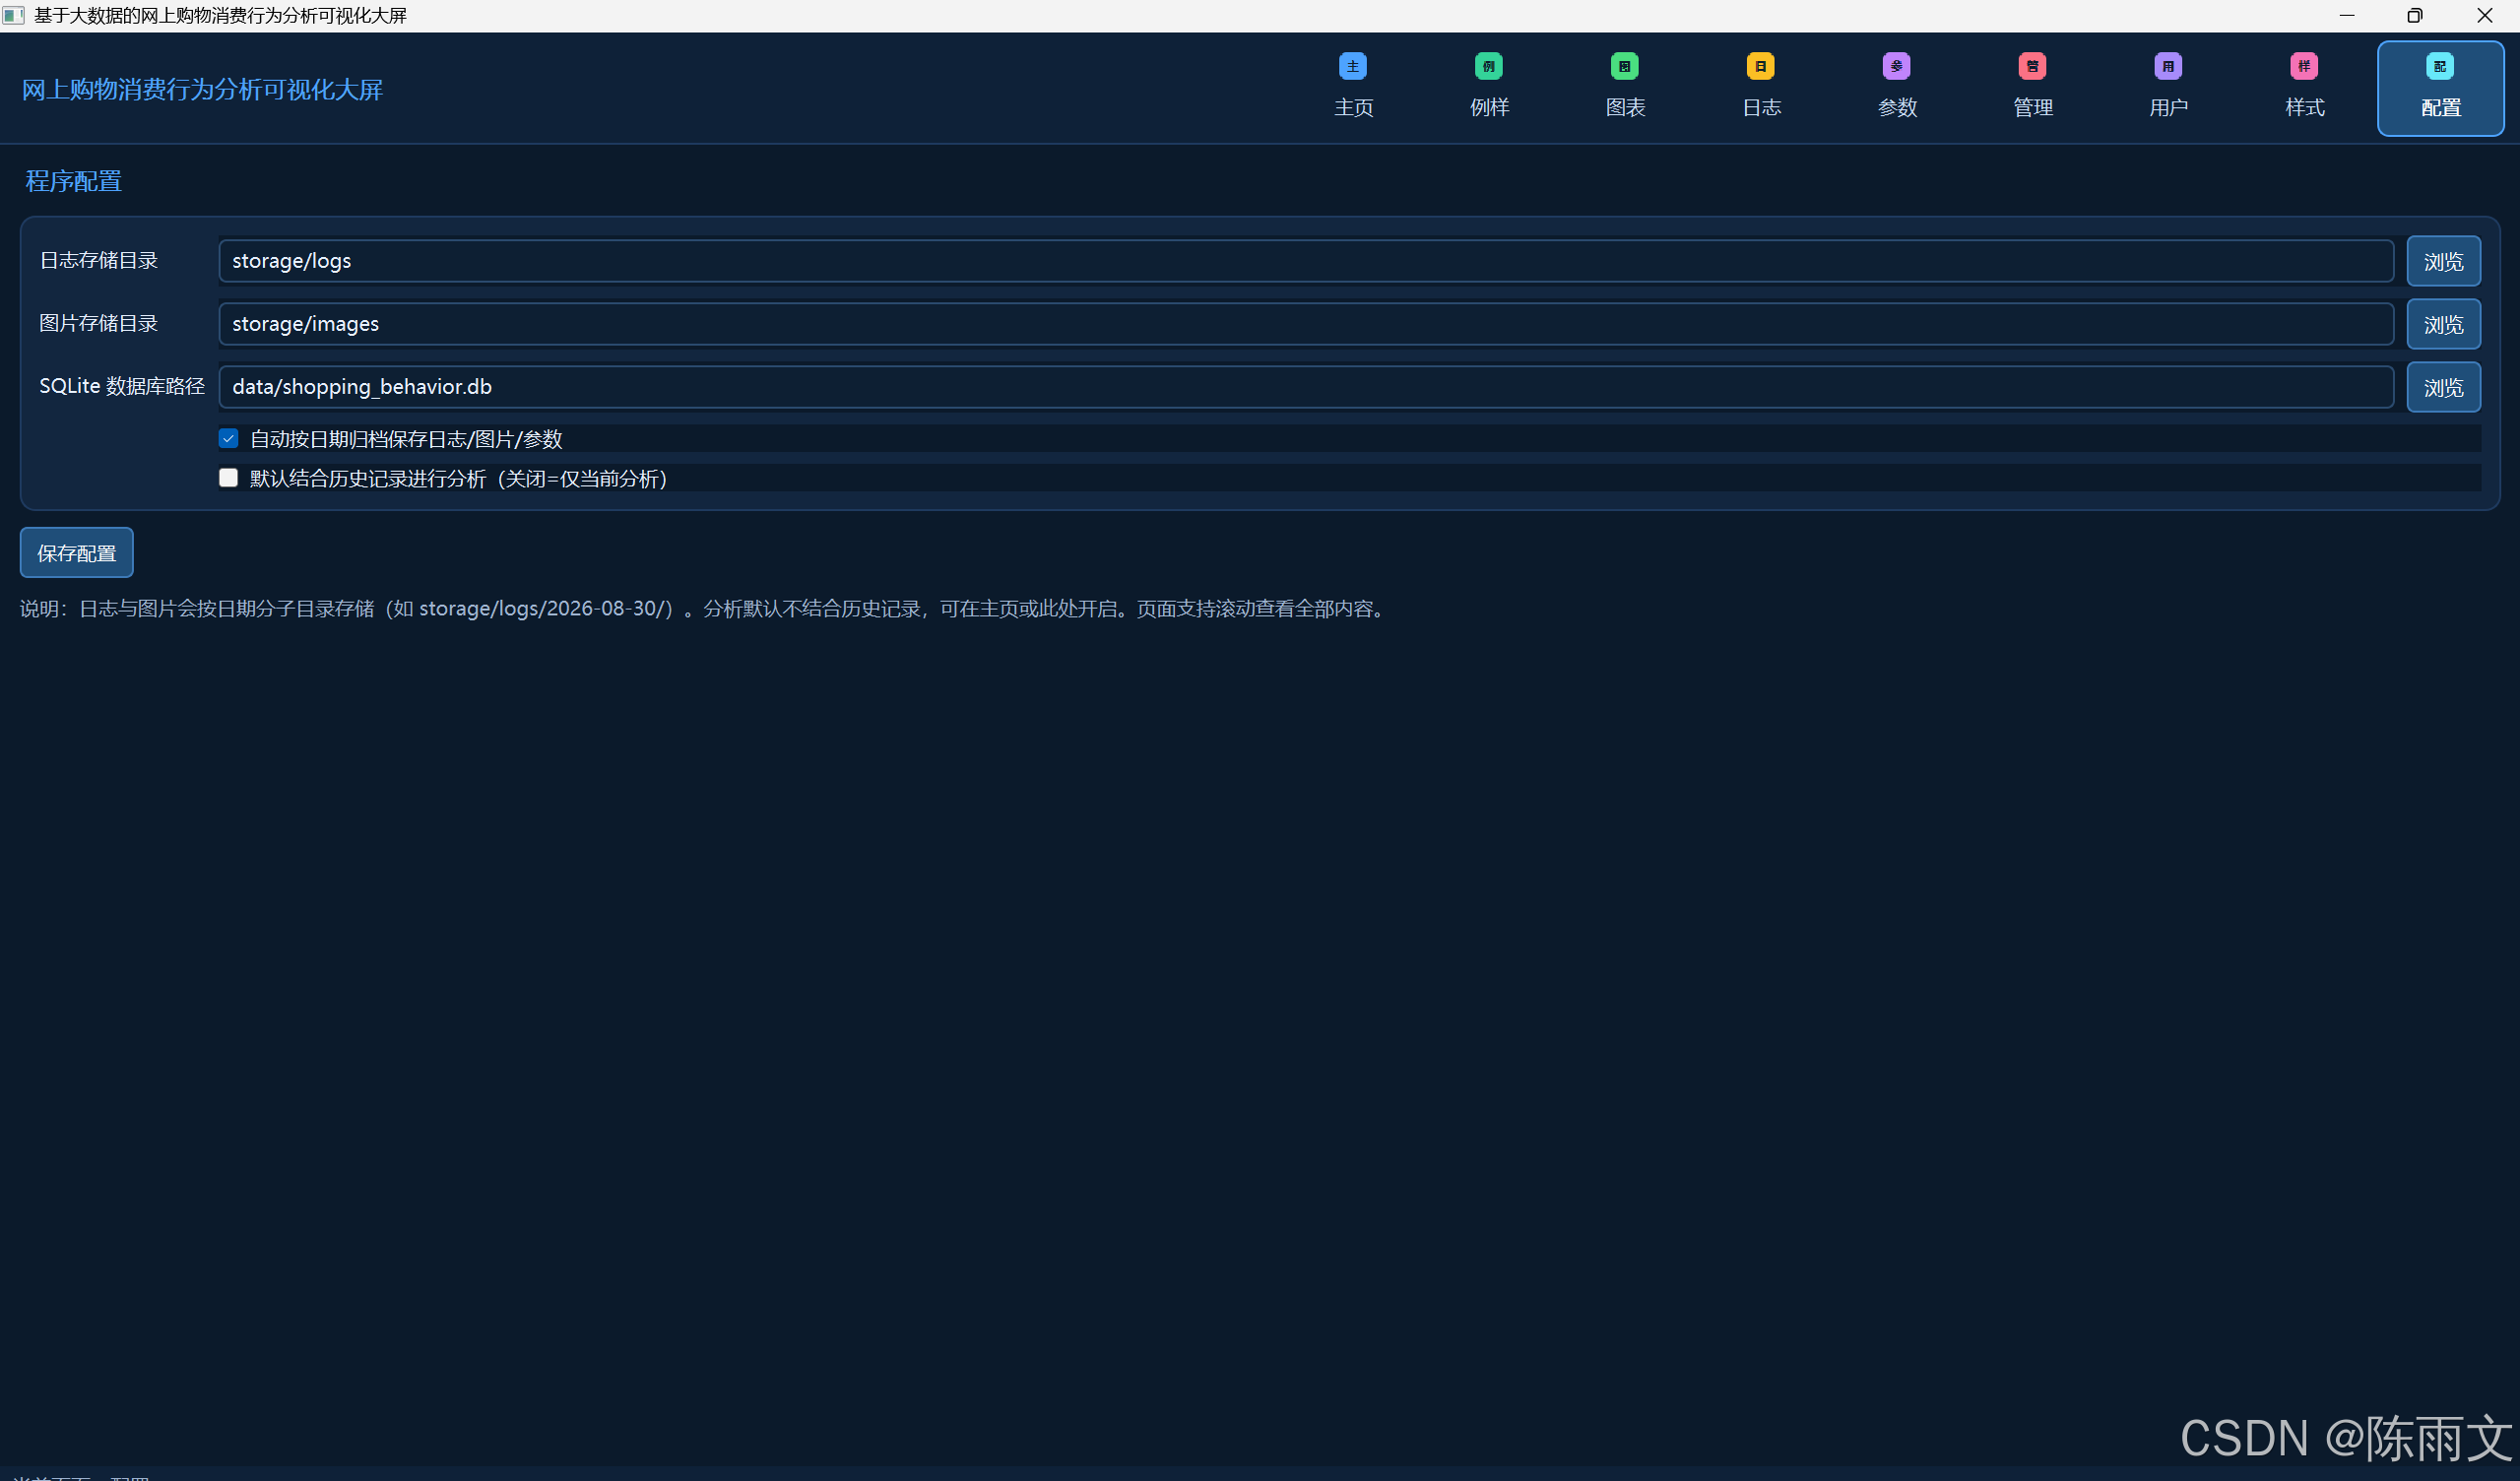Browse for 日志存储目录 folder
This screenshot has width=2520, height=1481.
[2443, 261]
